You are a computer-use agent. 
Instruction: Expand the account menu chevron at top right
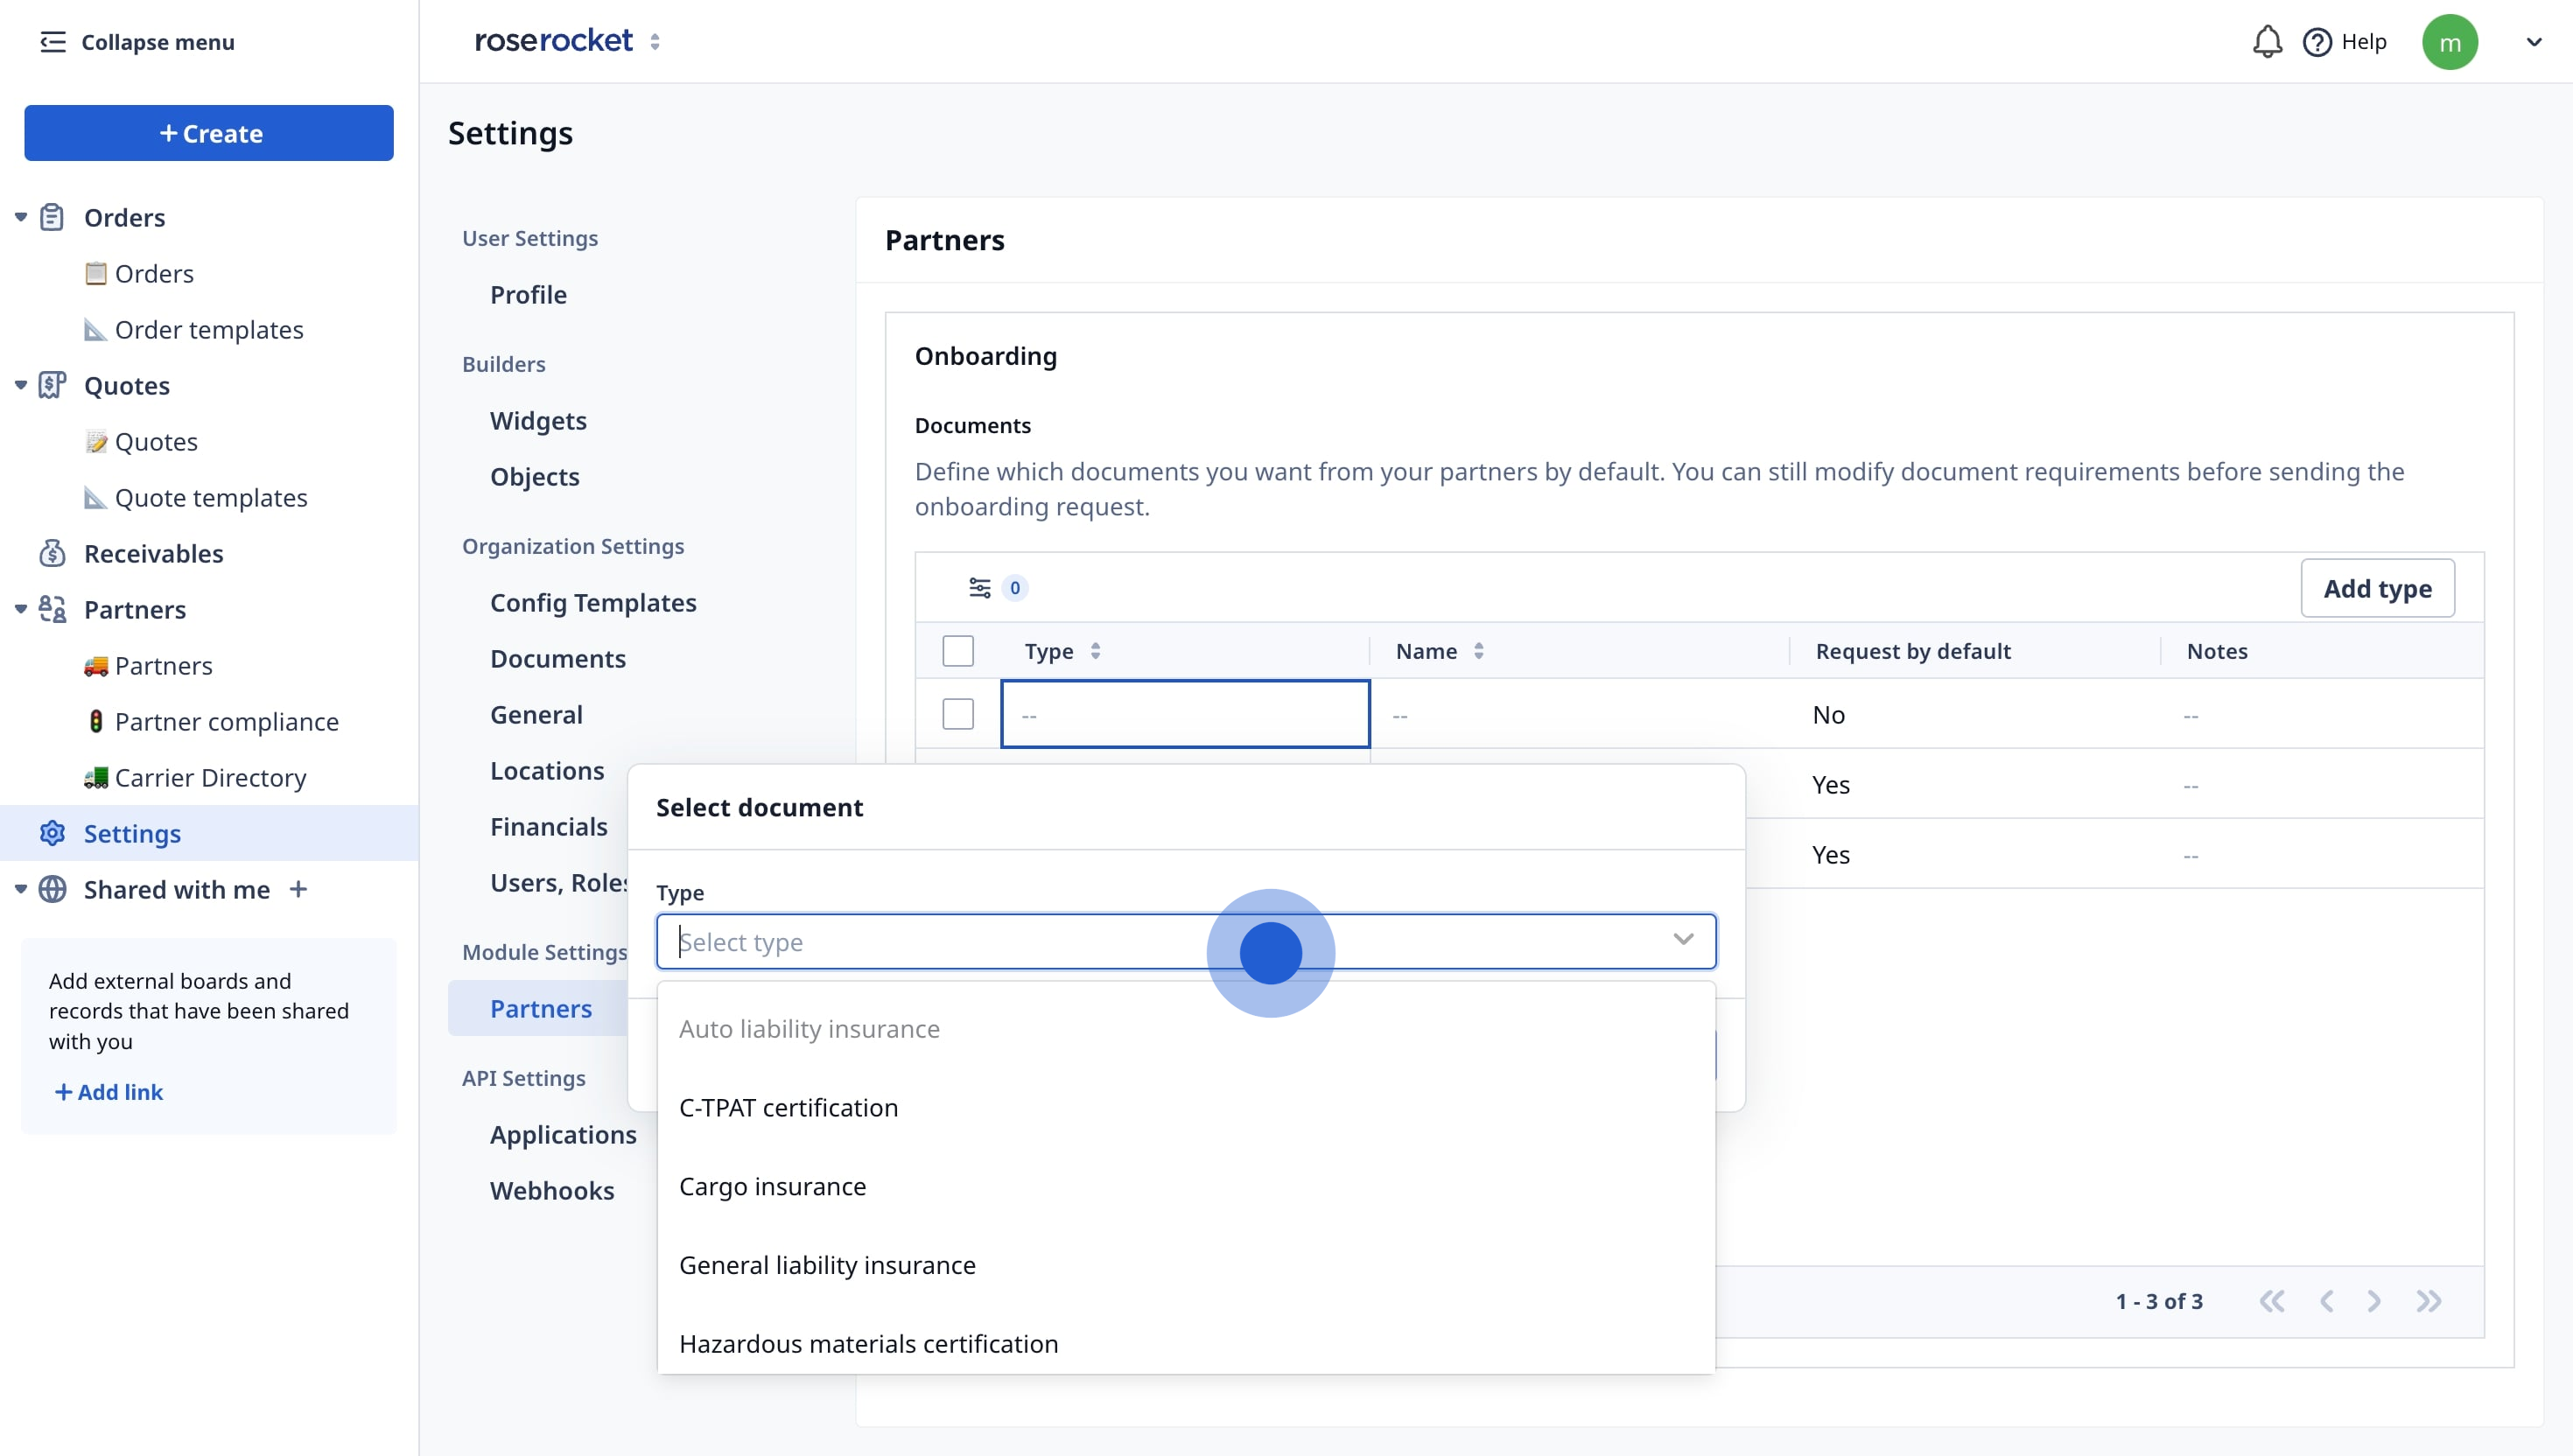point(2533,42)
